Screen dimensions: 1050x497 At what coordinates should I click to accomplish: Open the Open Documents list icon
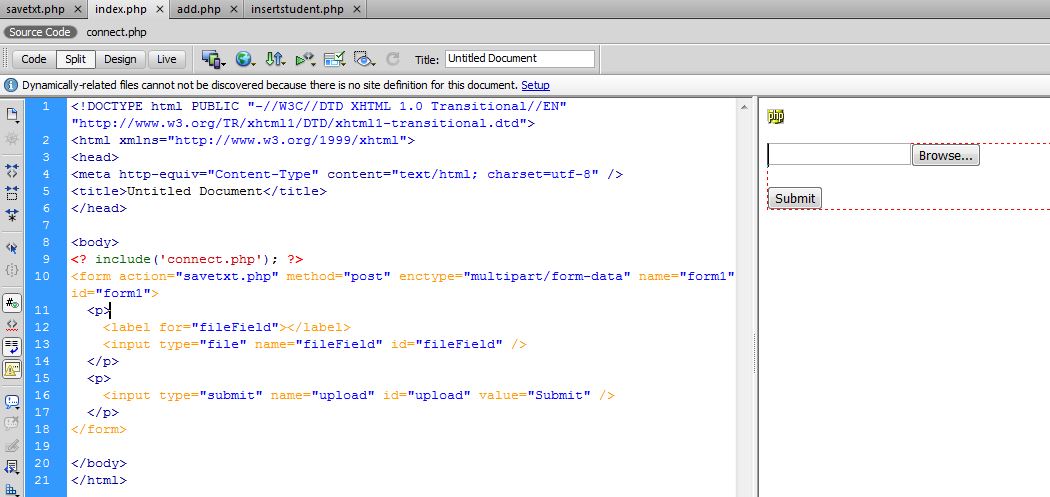[12, 115]
